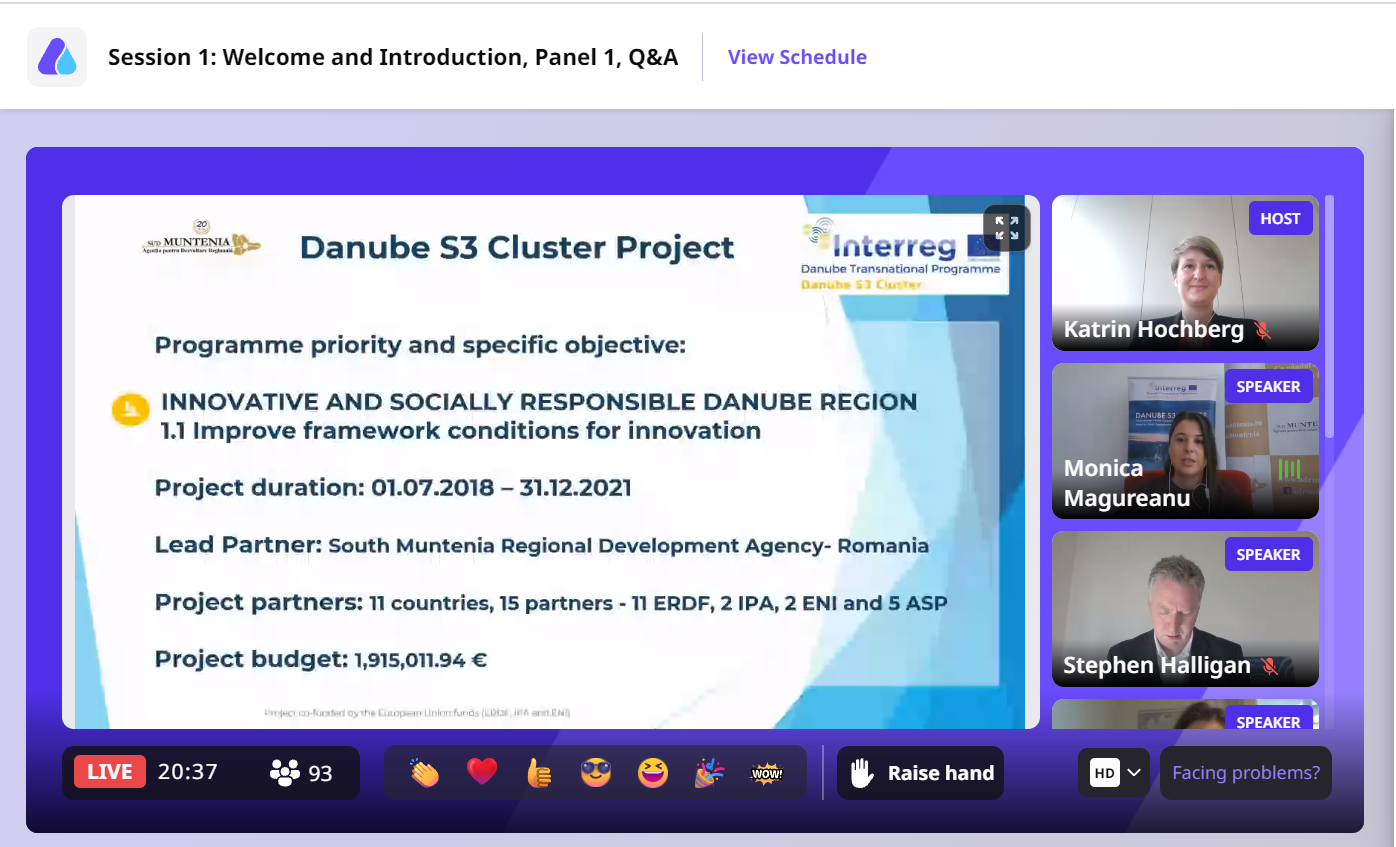Click the Sud Muntenia logo on slide

pos(202,238)
